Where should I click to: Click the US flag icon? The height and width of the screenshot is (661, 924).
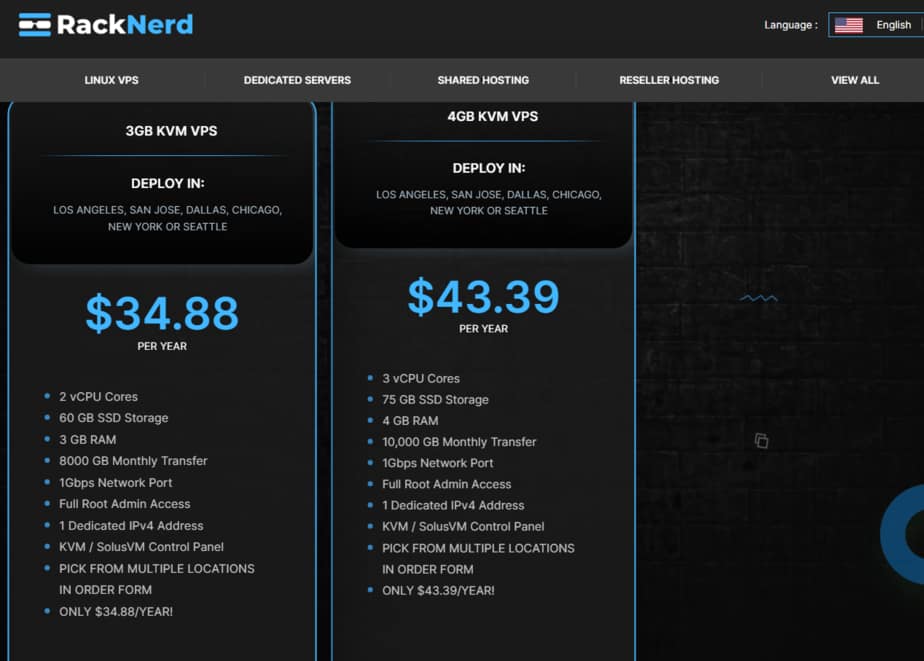coord(848,25)
